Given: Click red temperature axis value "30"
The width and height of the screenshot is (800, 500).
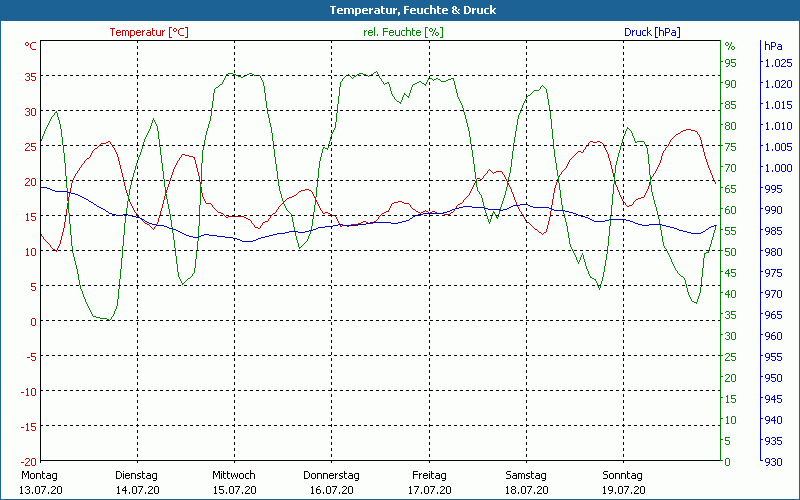Looking at the screenshot, I should click(31, 112).
